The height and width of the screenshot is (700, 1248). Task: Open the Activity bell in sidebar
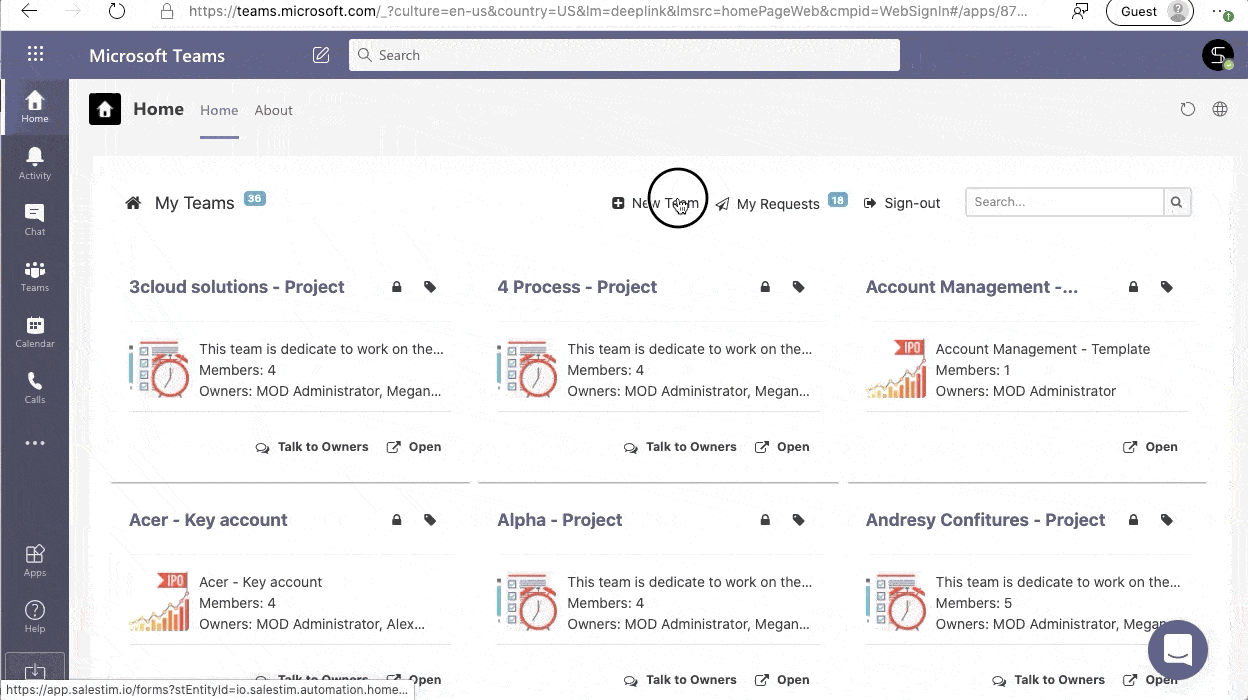pos(34,162)
